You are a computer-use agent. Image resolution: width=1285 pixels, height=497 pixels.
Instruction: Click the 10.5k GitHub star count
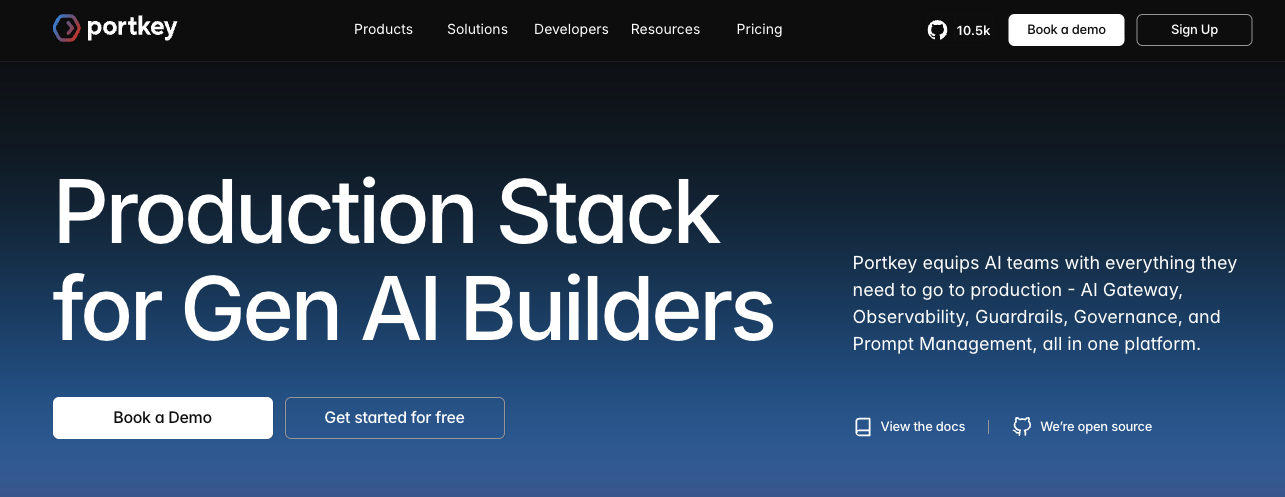tap(973, 31)
